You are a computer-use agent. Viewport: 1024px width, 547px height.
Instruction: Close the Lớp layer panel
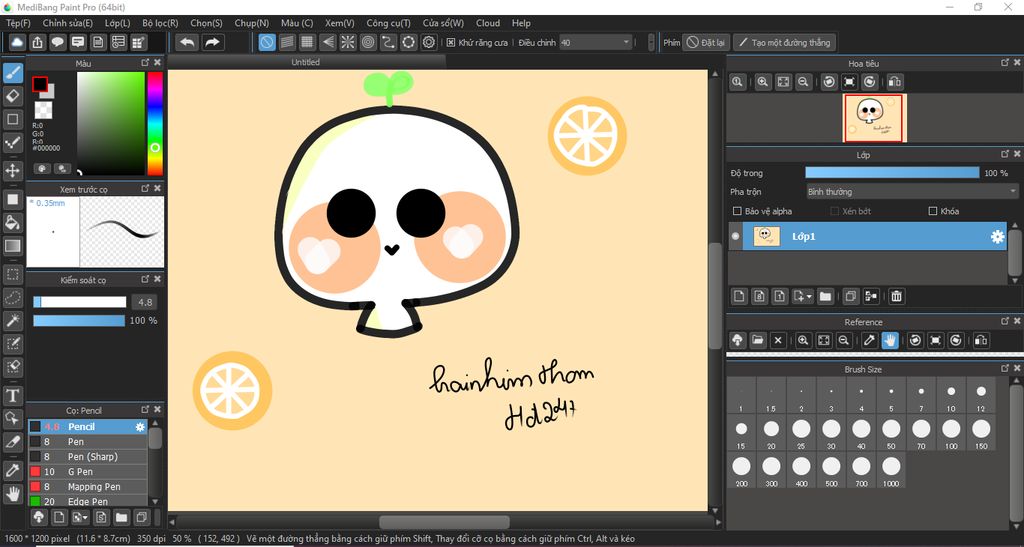pos(1017,154)
